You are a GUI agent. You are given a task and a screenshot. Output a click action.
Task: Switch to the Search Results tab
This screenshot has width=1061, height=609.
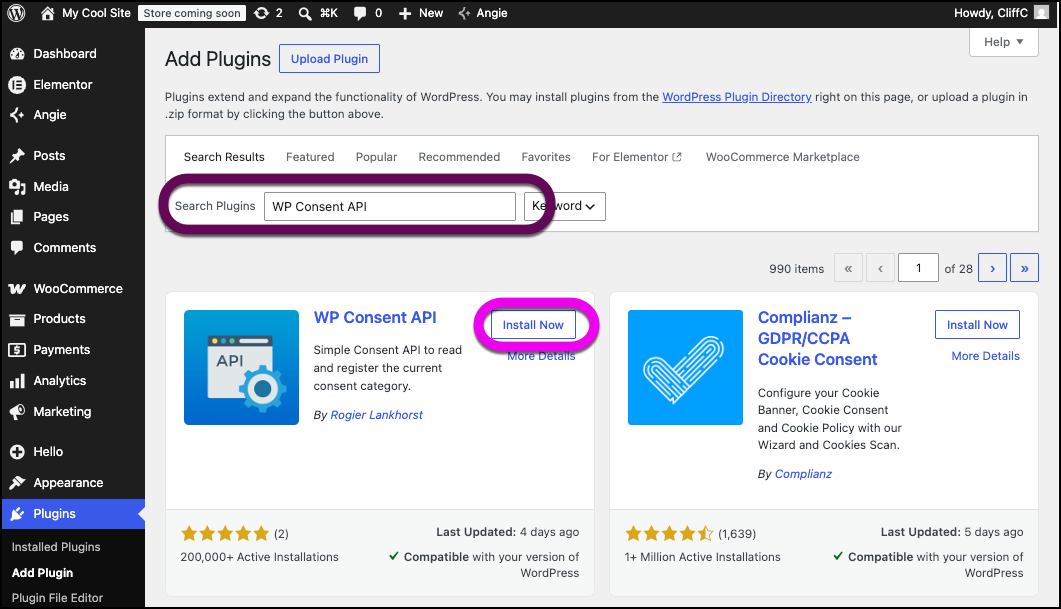(x=224, y=157)
